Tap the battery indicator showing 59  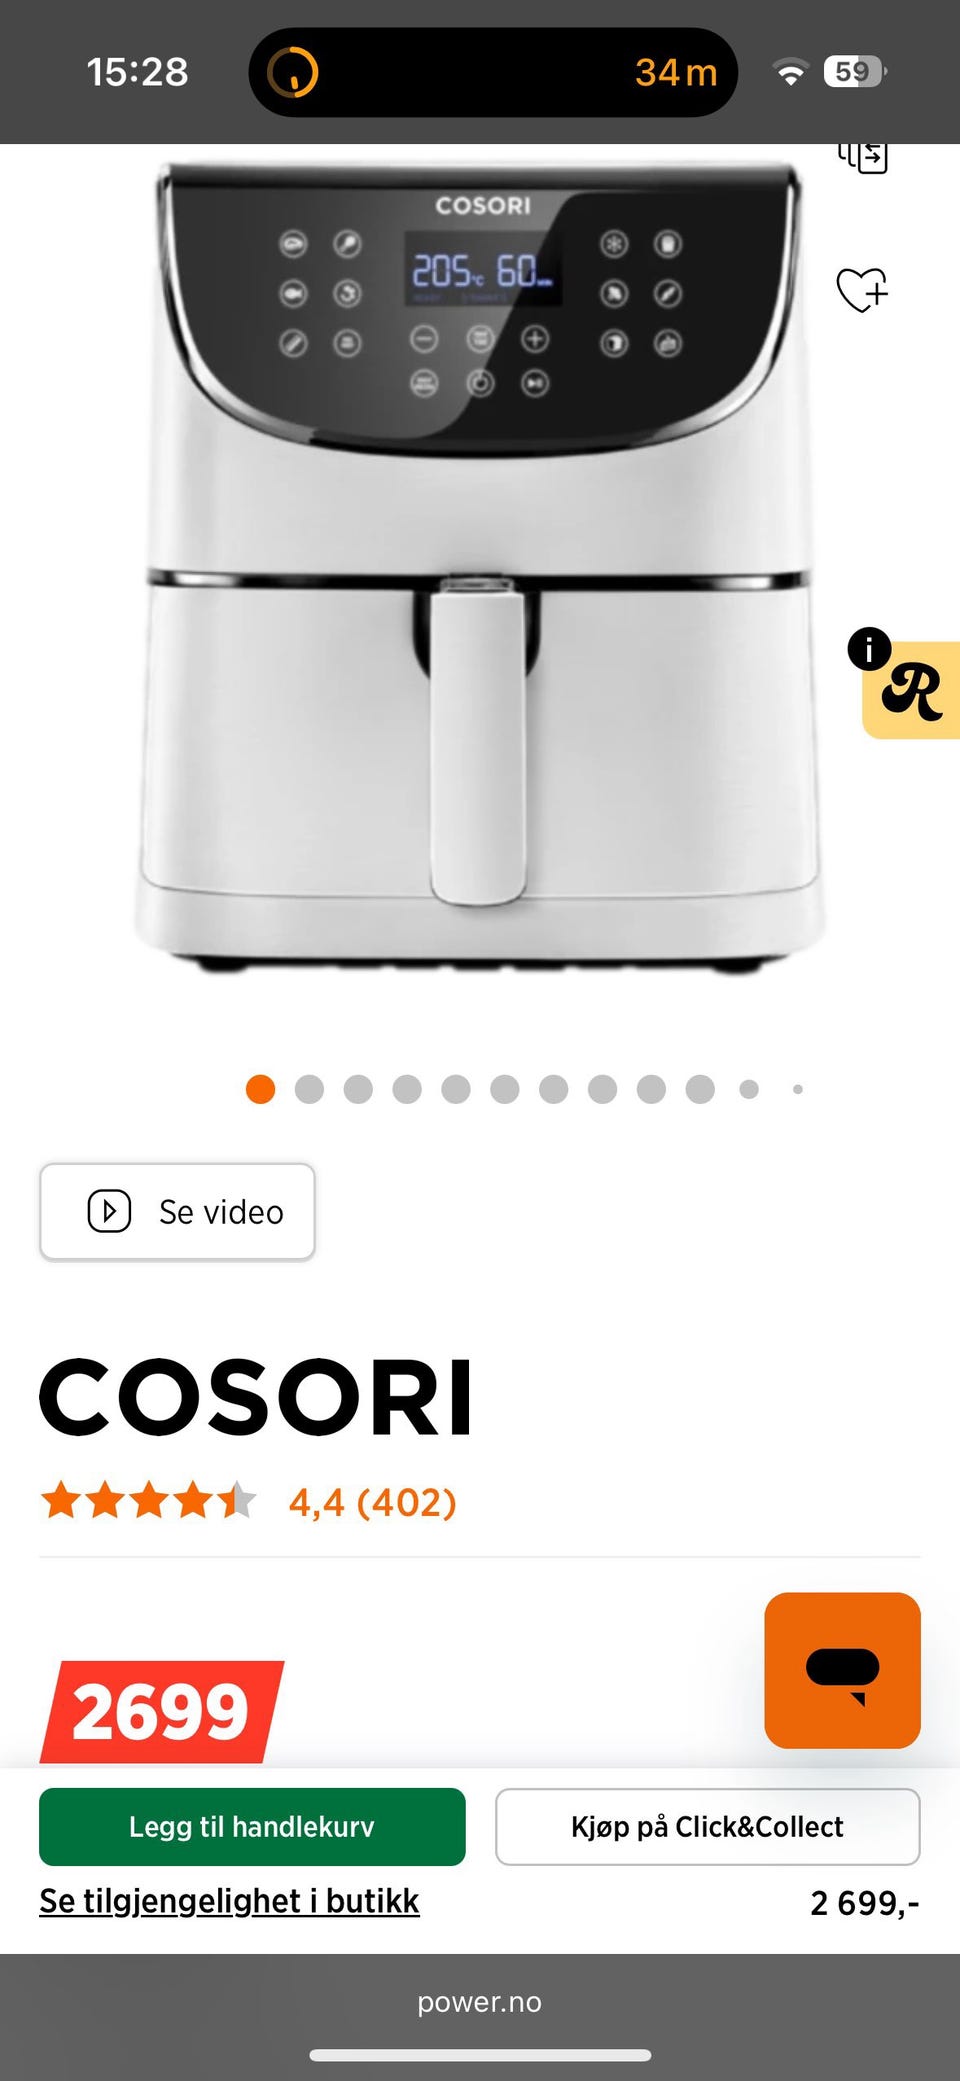pyautogui.click(x=855, y=72)
